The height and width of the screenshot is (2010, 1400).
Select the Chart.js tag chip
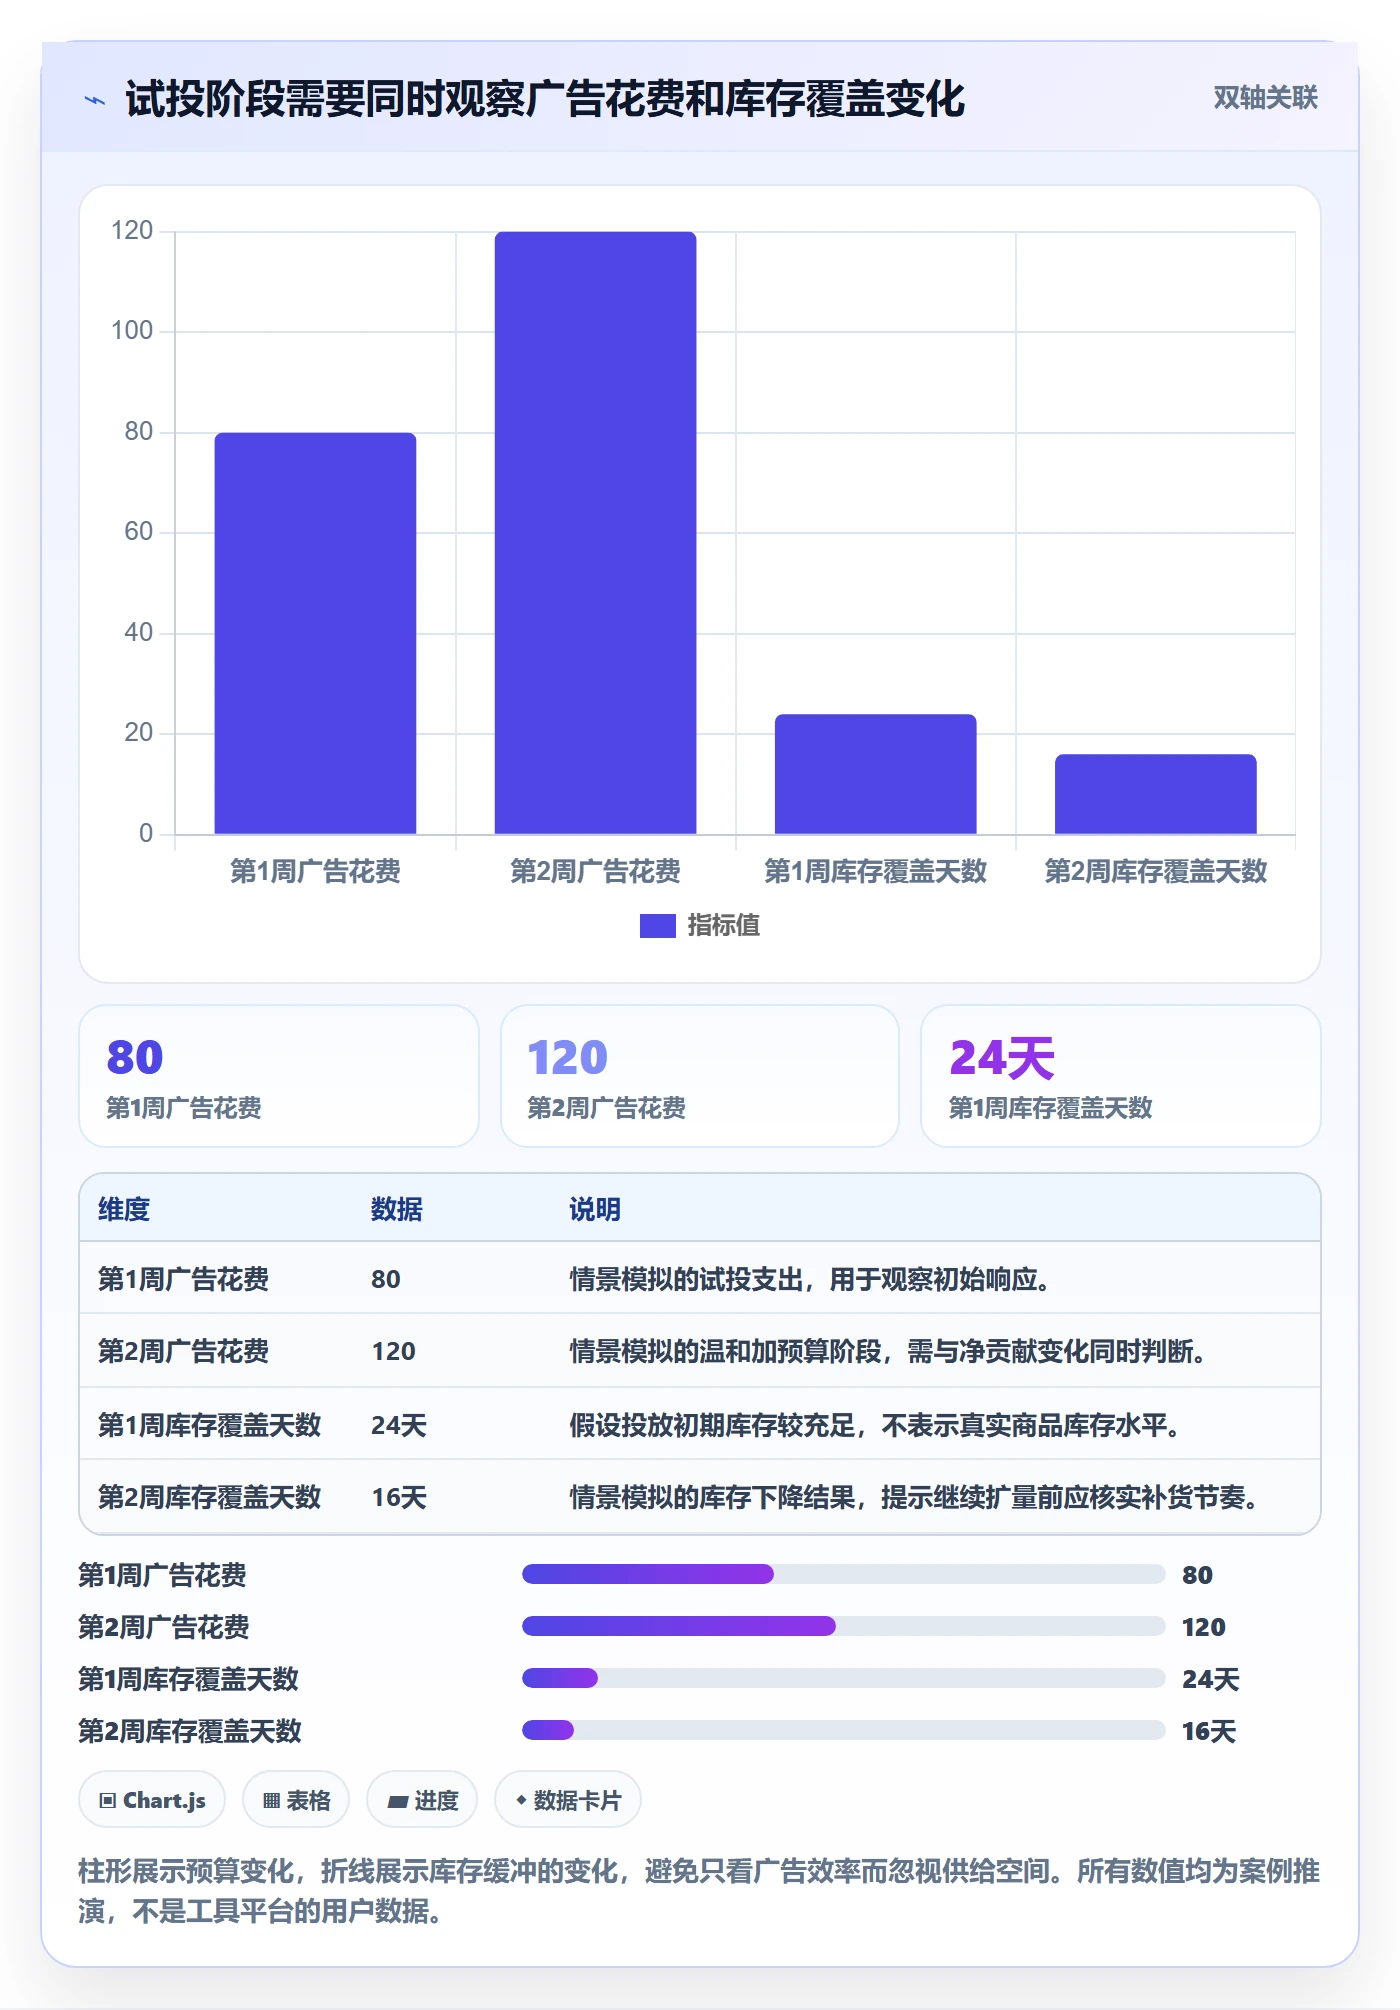click(x=152, y=1800)
